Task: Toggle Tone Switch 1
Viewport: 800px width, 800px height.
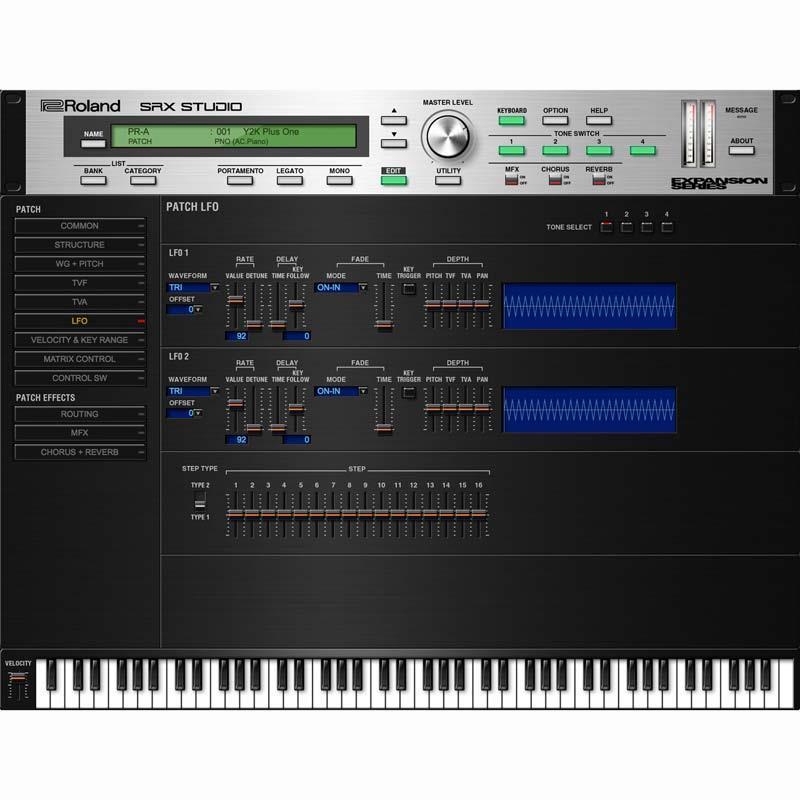Action: [x=511, y=151]
